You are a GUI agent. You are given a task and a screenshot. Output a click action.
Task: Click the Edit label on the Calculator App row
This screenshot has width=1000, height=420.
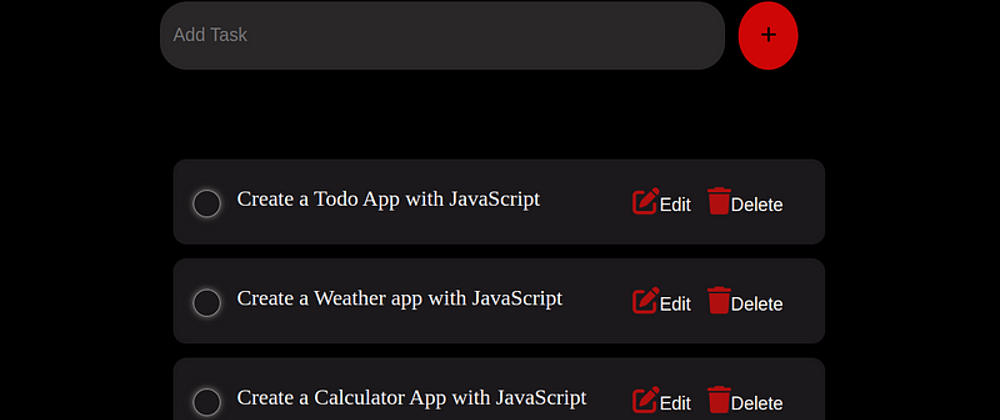tap(675, 404)
